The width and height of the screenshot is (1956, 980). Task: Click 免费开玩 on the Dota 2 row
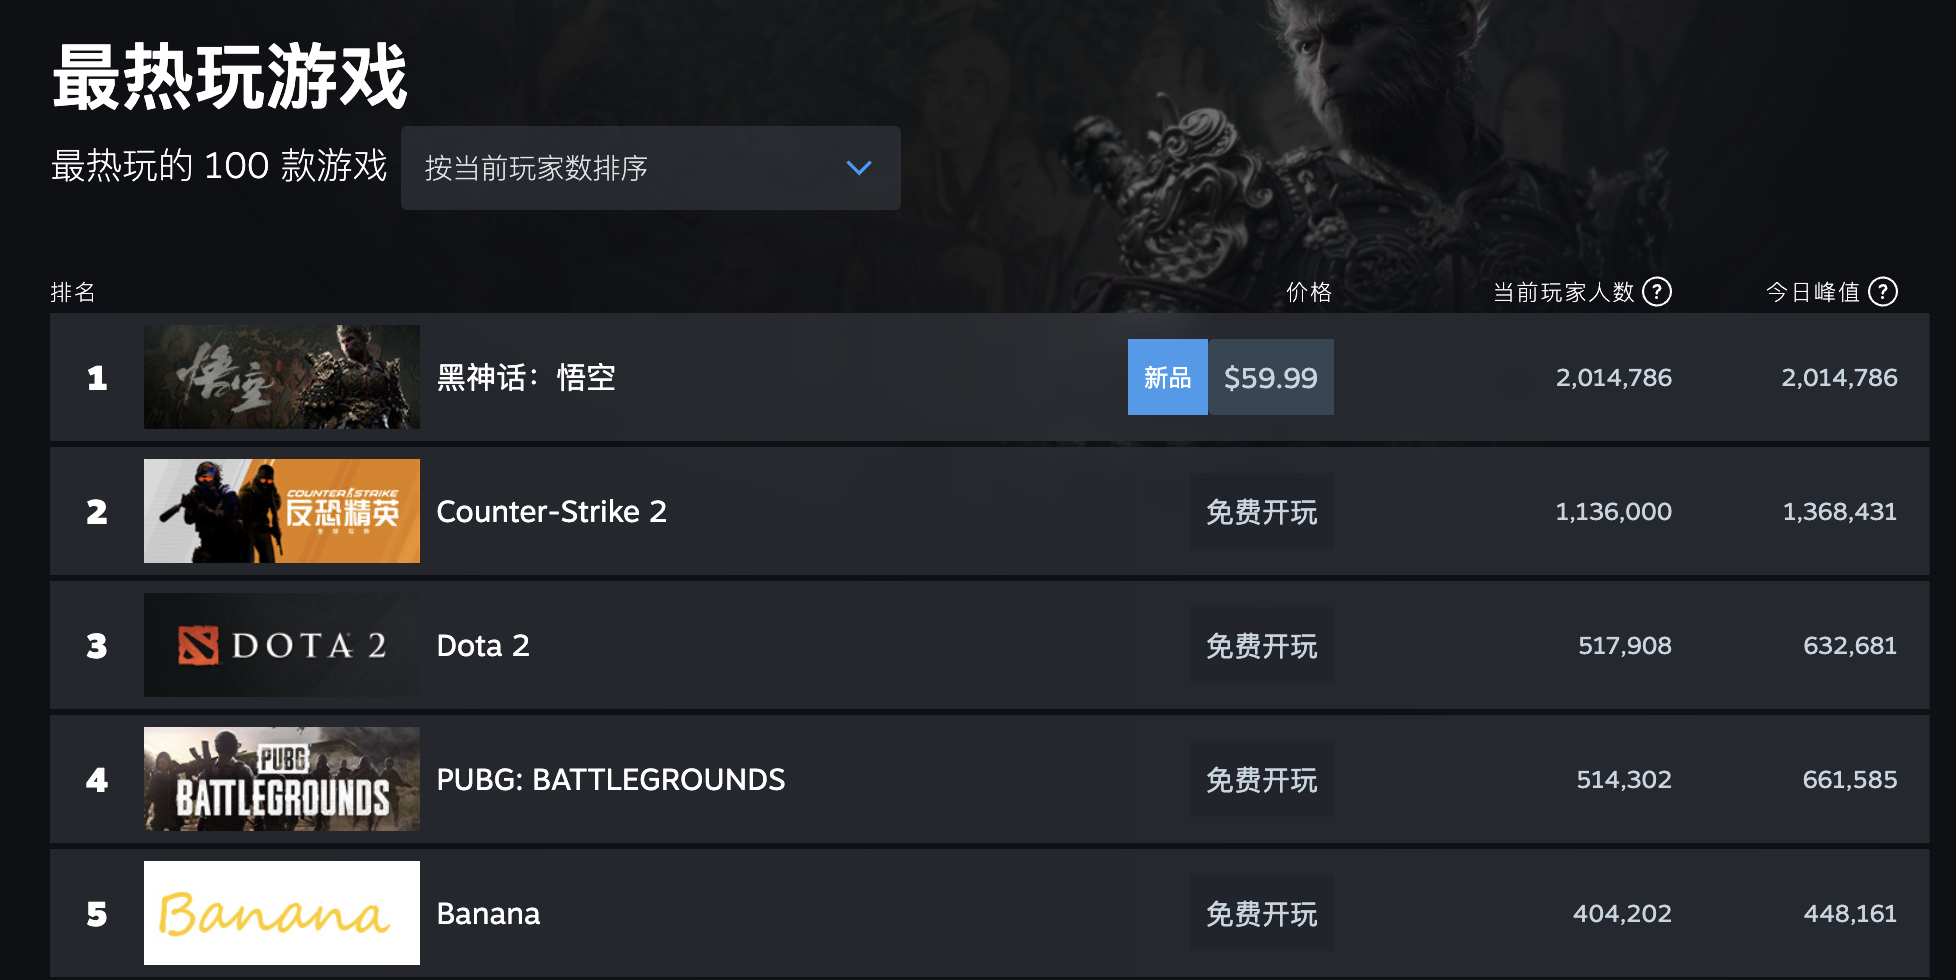click(1261, 645)
